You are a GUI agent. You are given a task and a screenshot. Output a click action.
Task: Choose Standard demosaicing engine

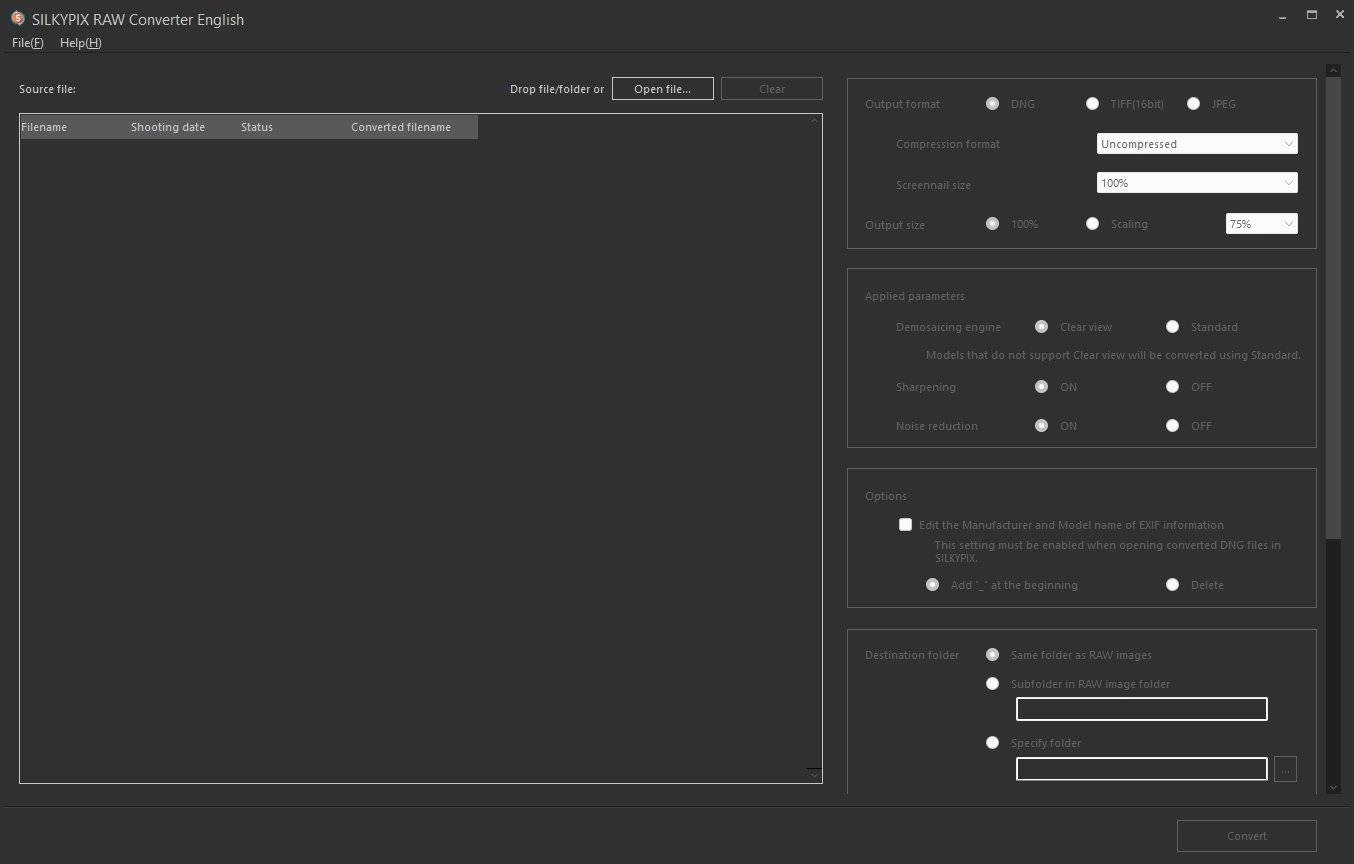(x=1172, y=327)
